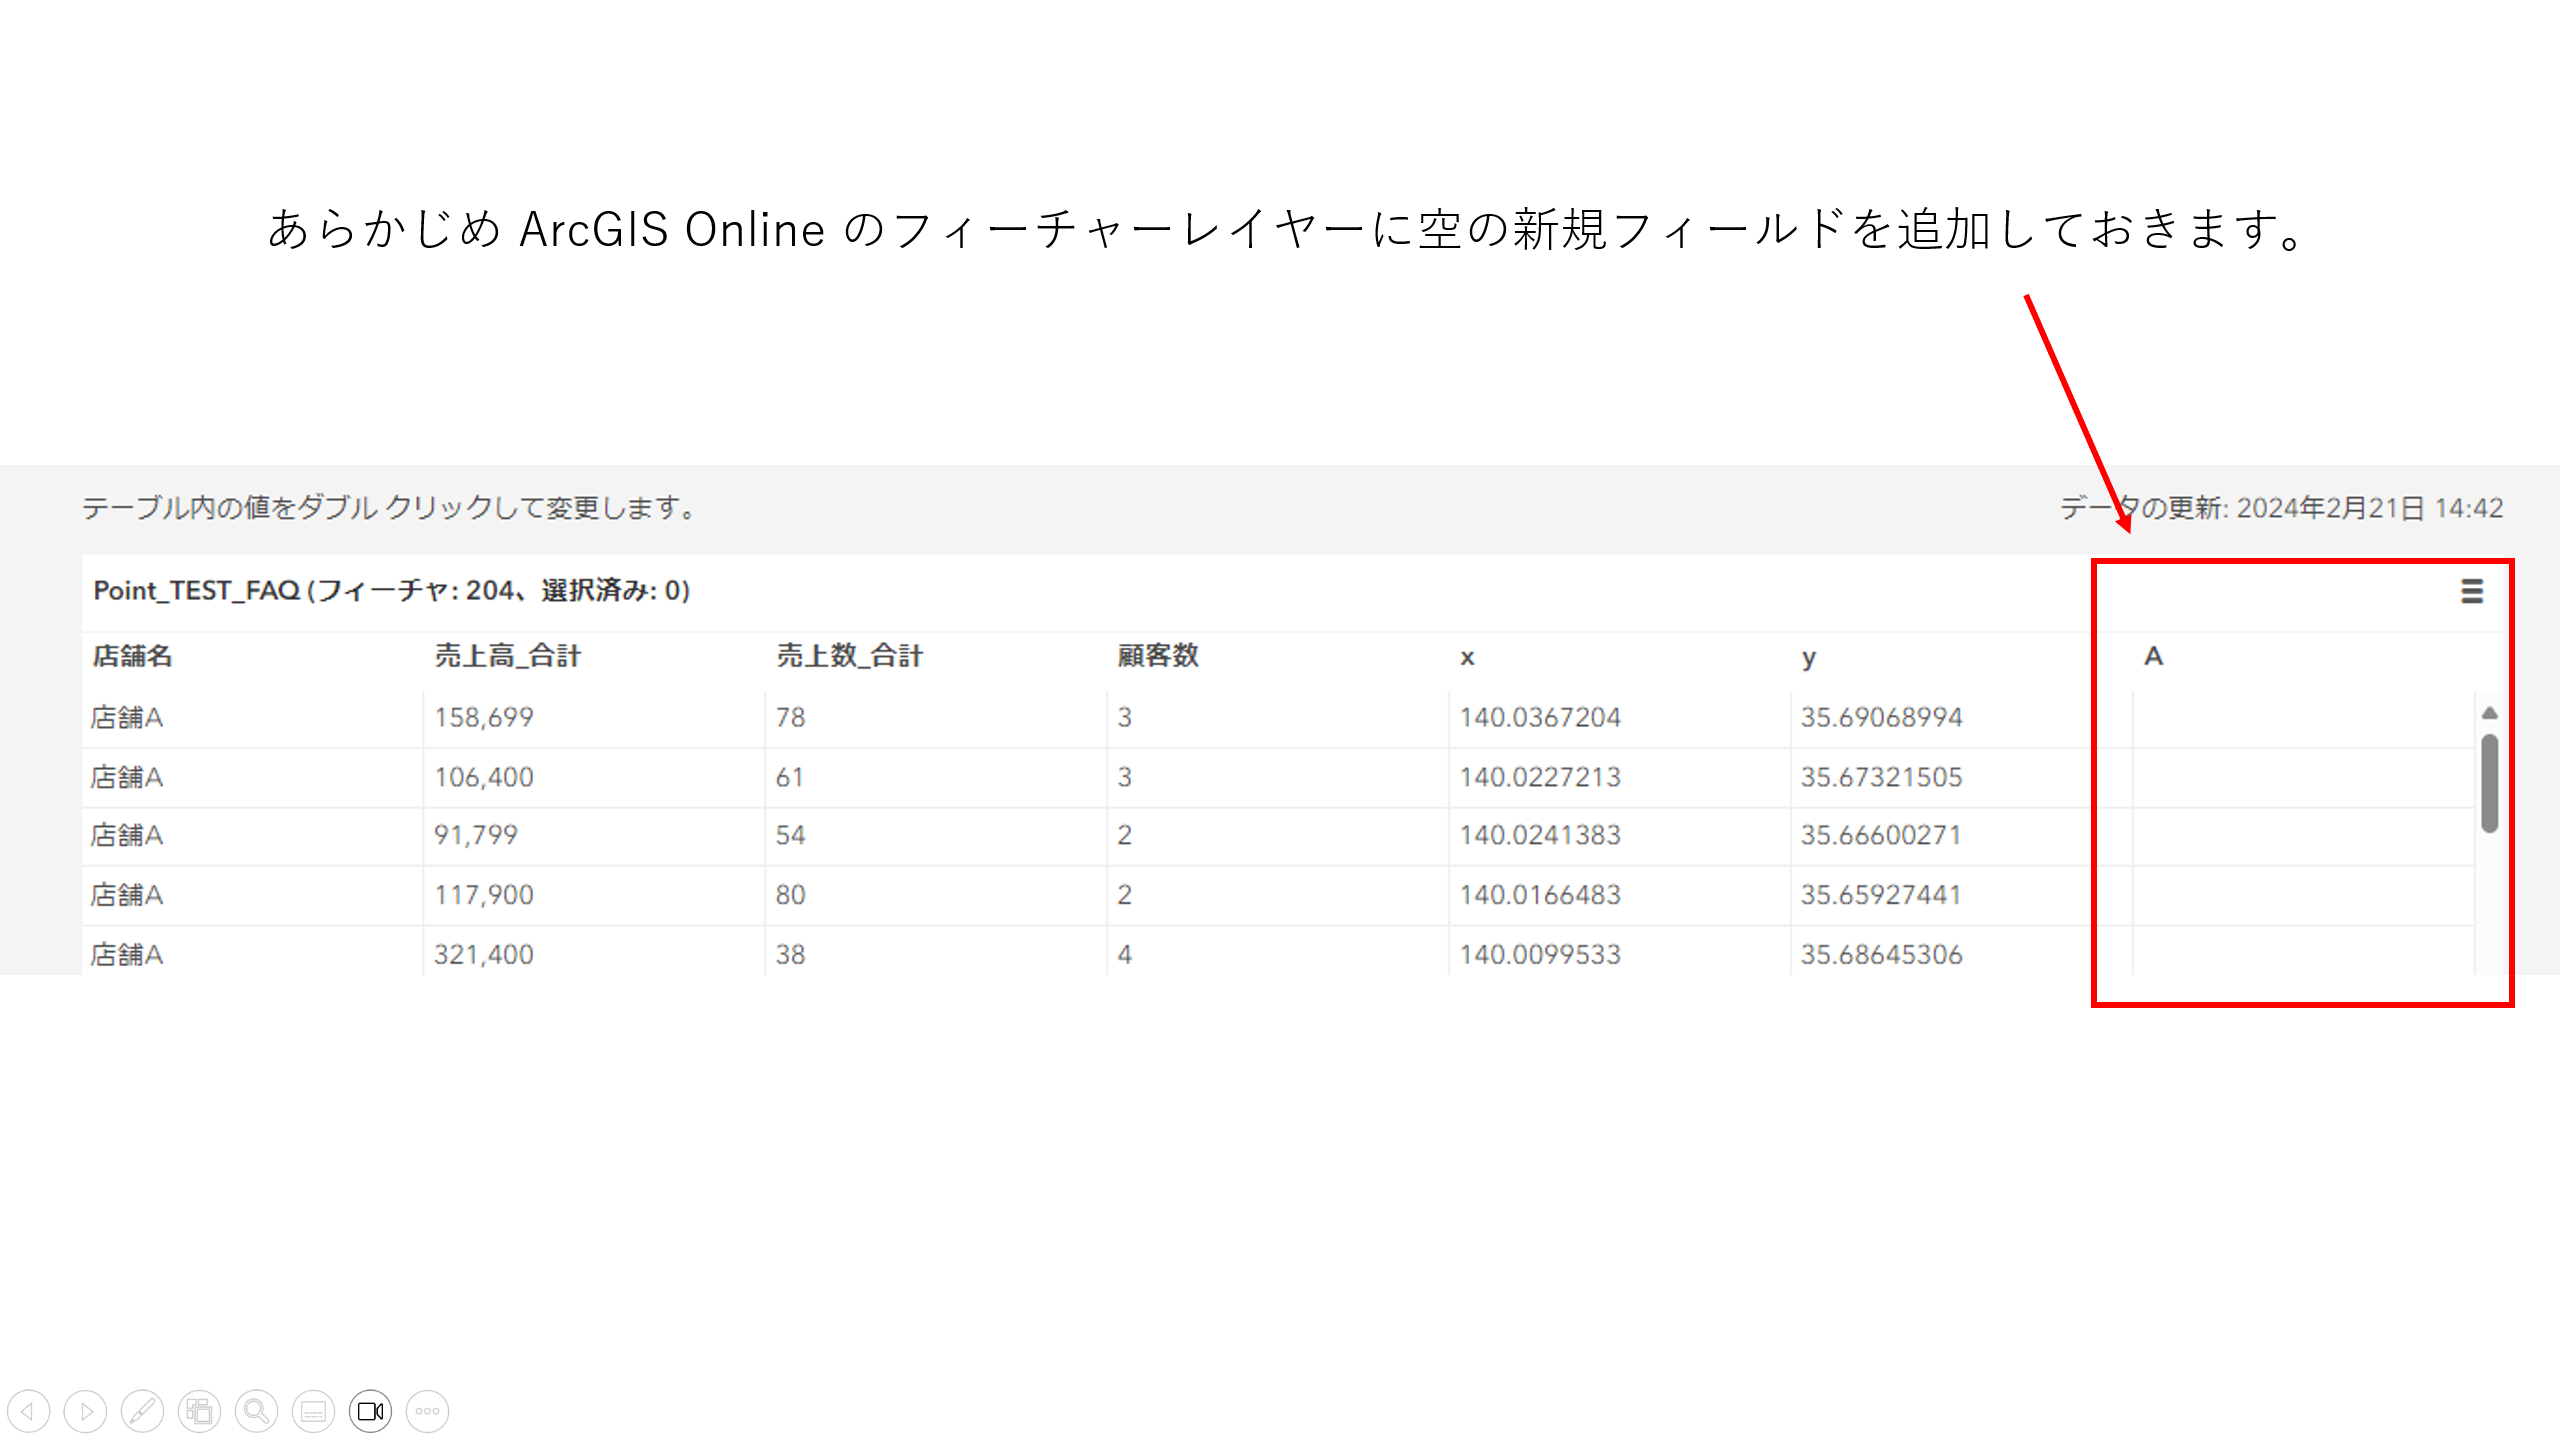Select the 売上高_合計 column header
This screenshot has height=1440, width=2560.
(x=507, y=656)
